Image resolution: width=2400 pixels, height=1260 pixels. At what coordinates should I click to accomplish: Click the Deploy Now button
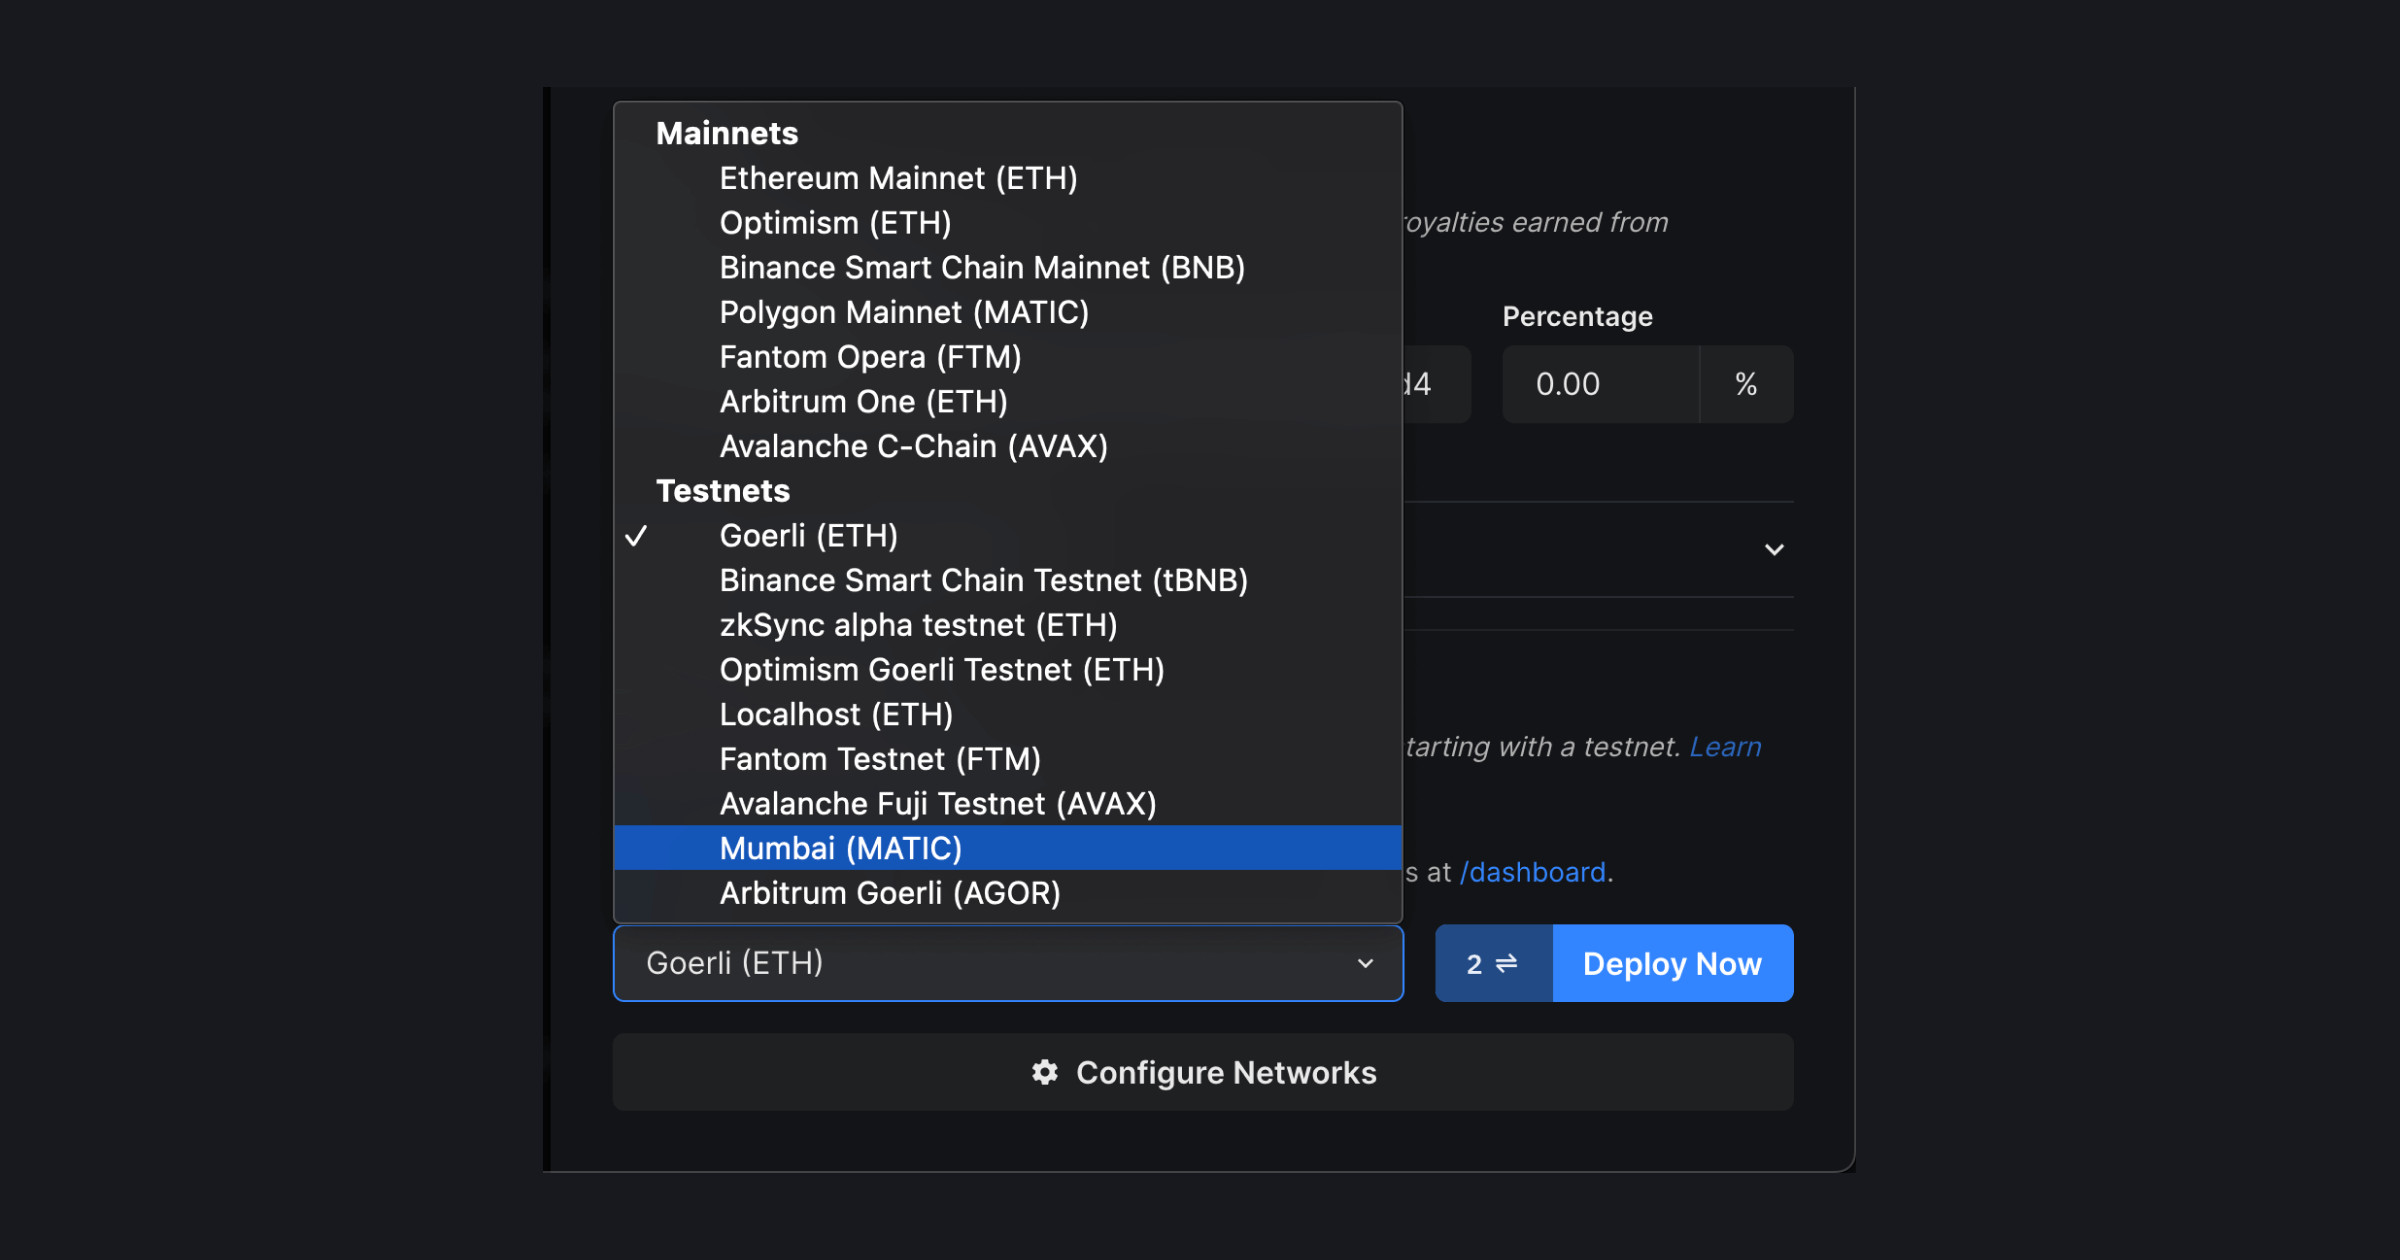tap(1672, 963)
